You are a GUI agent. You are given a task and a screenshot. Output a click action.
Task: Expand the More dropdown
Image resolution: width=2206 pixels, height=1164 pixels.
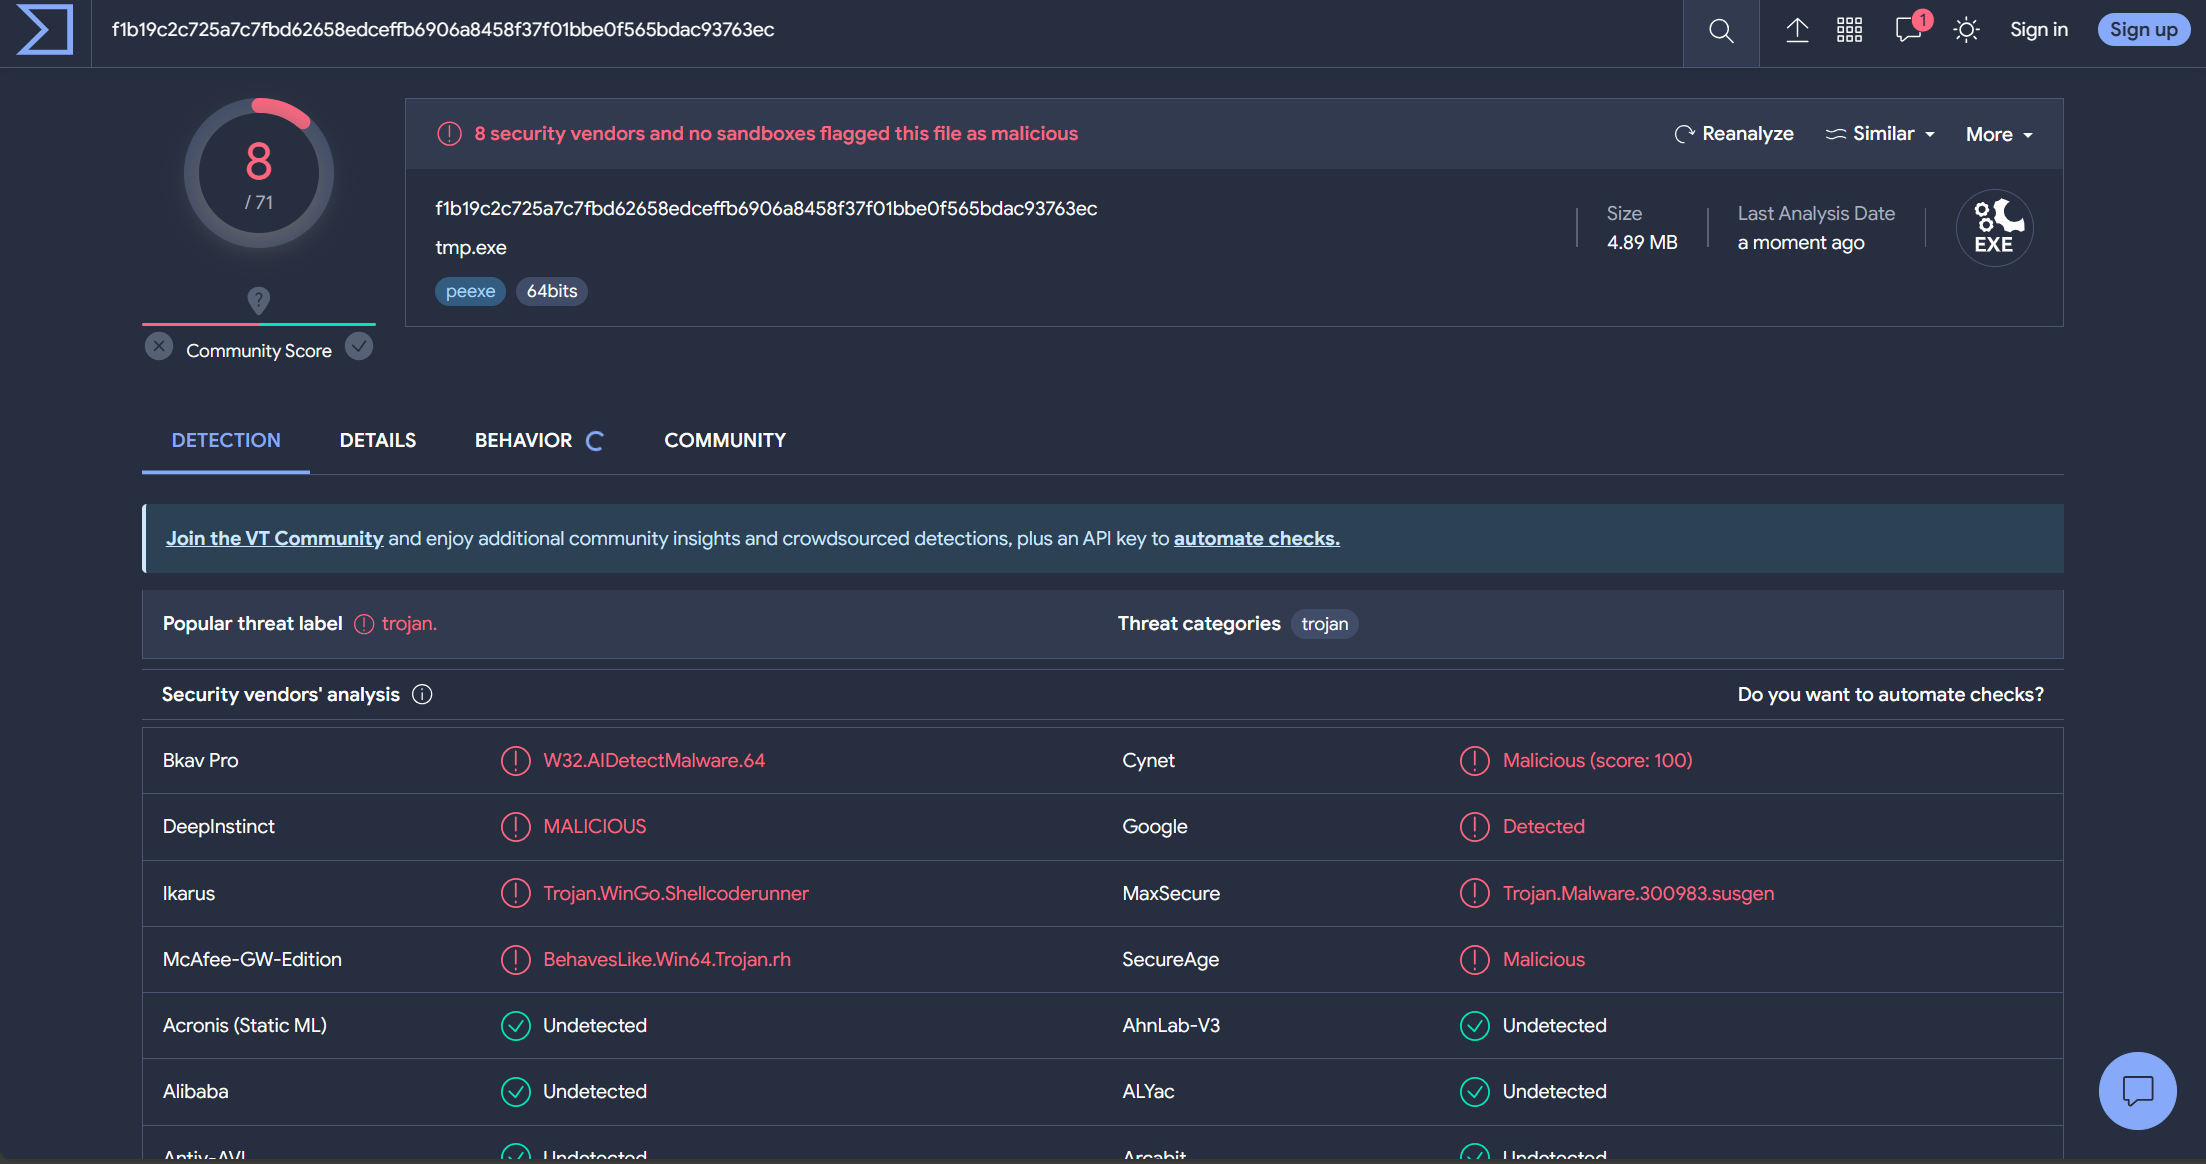pyautogui.click(x=1999, y=134)
